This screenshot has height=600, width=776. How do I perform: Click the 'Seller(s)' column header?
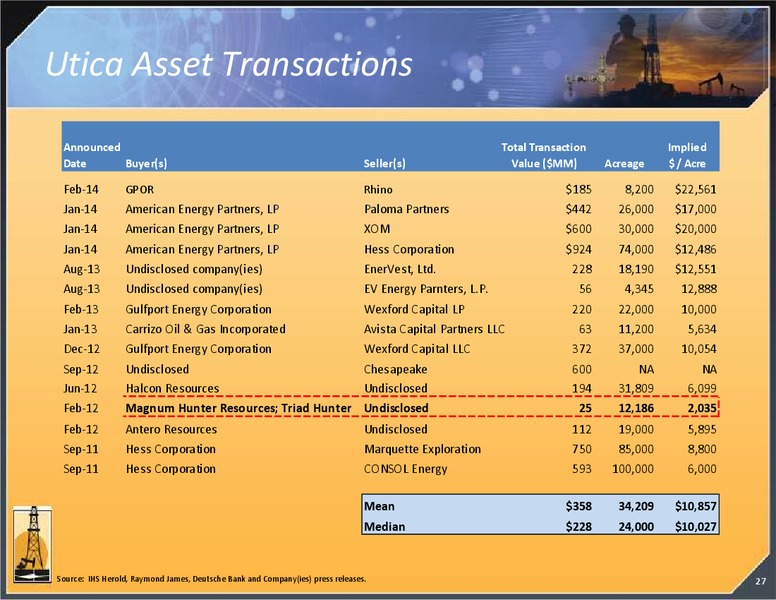(384, 163)
